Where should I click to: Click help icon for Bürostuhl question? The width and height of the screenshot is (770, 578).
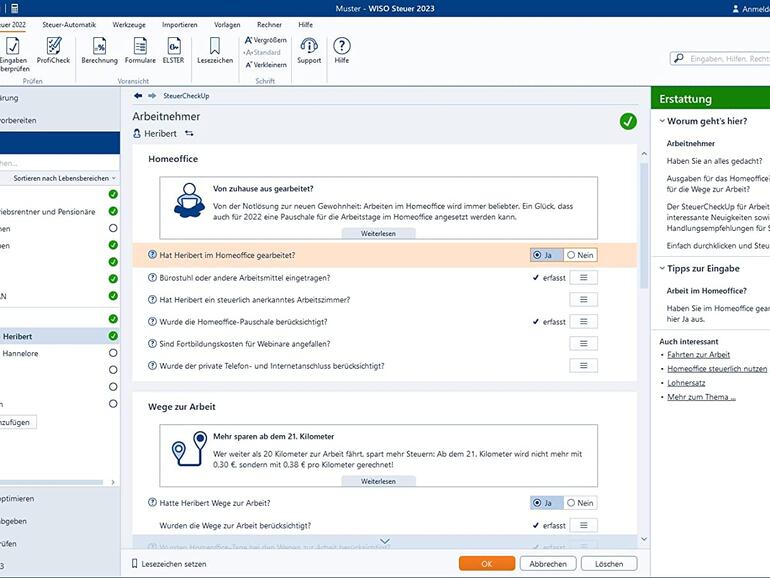152,277
